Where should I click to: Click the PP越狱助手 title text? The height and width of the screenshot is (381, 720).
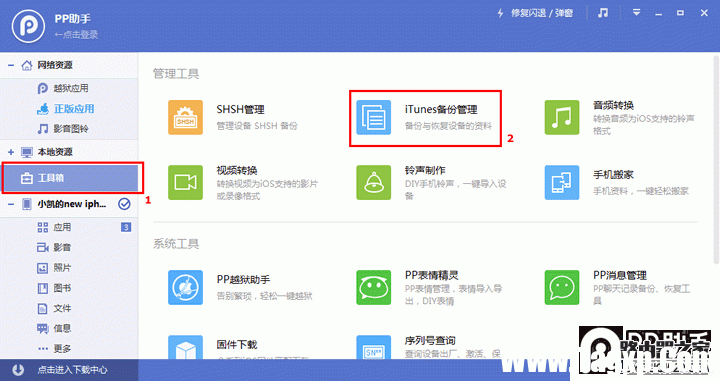[x=243, y=280]
